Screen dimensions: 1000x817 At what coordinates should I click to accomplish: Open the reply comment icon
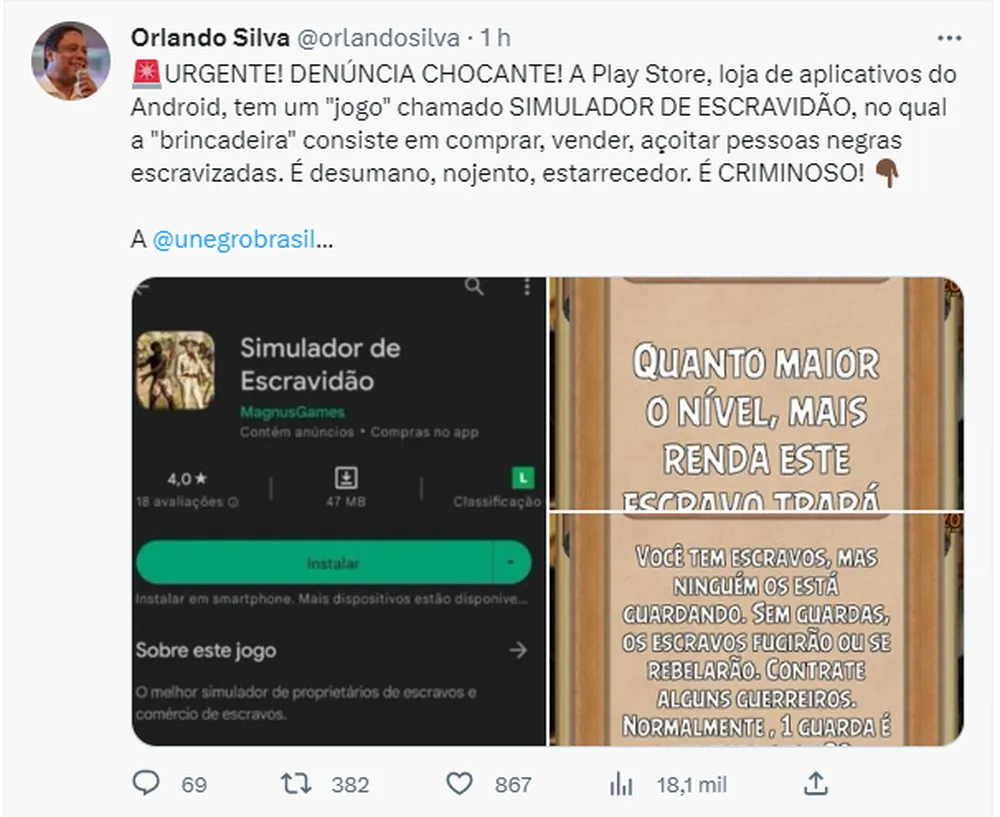point(146,783)
